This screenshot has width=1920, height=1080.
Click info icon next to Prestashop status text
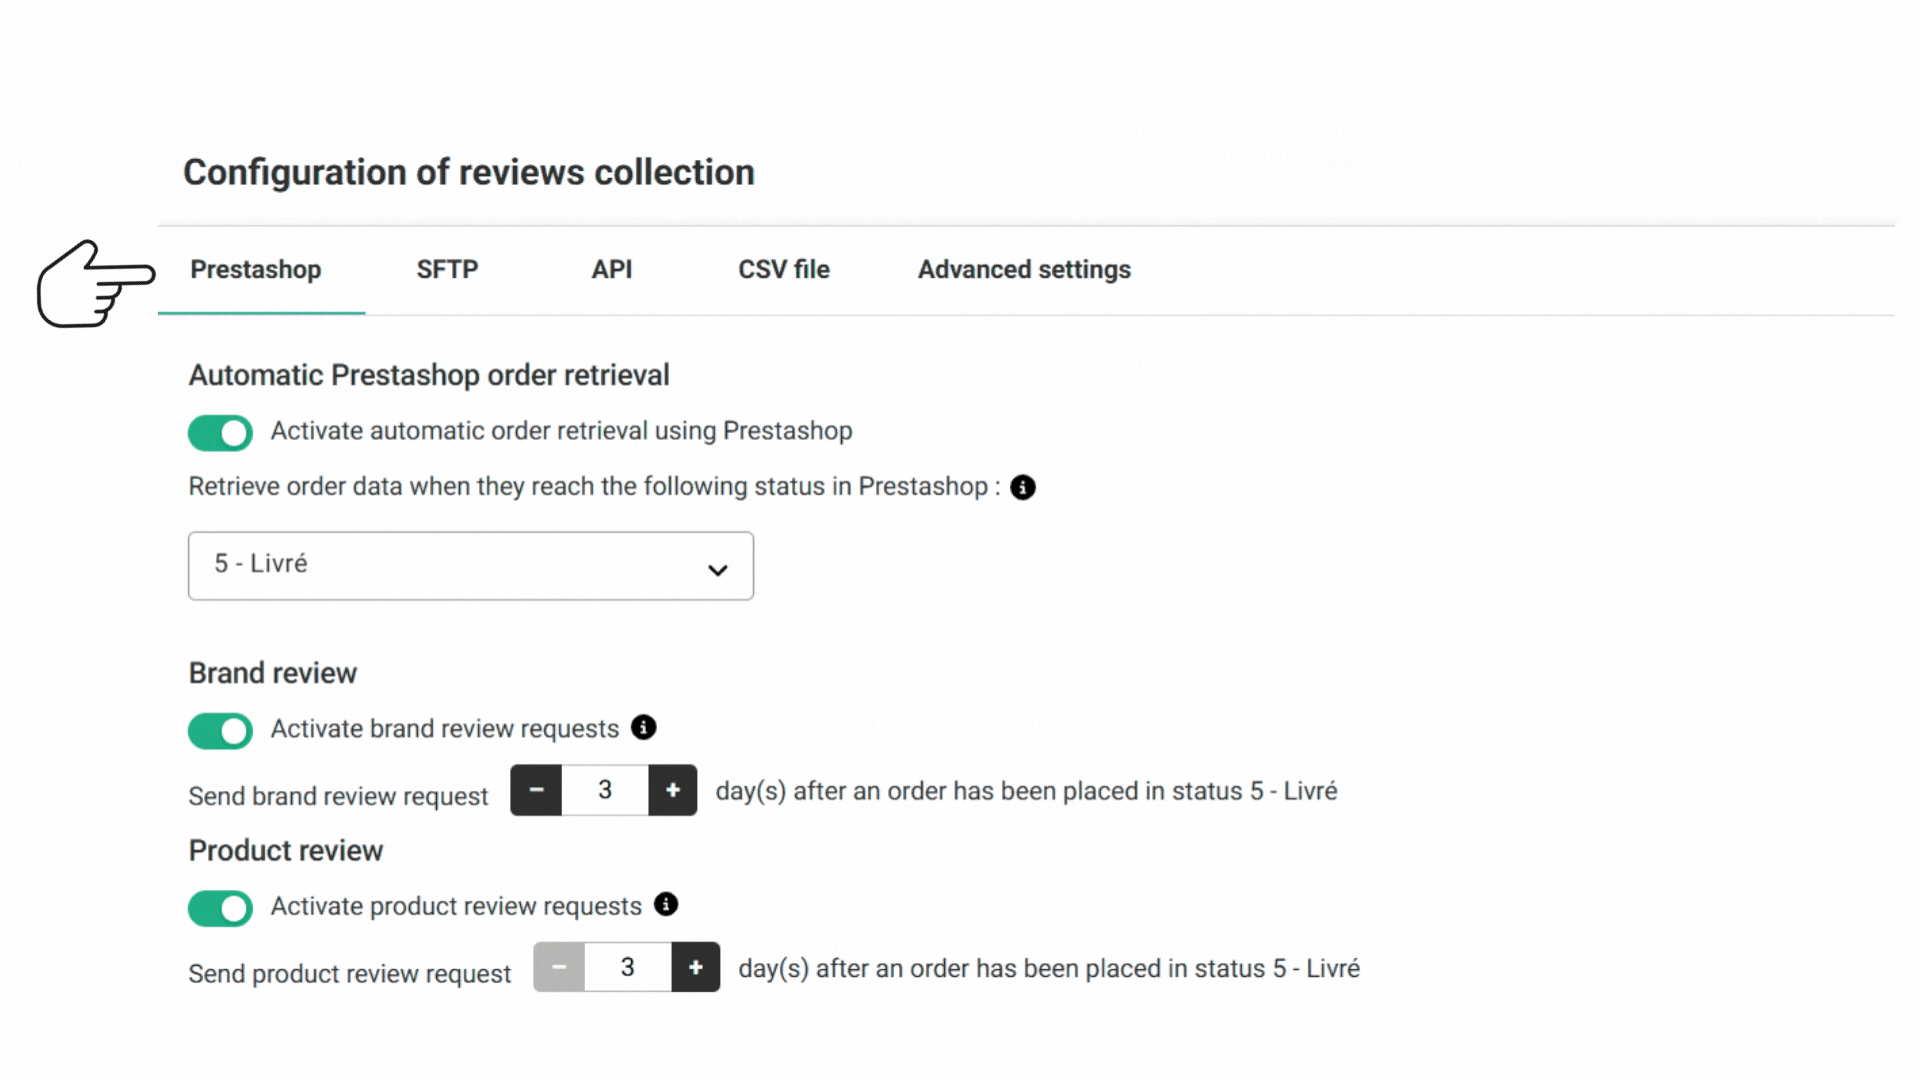(1022, 487)
